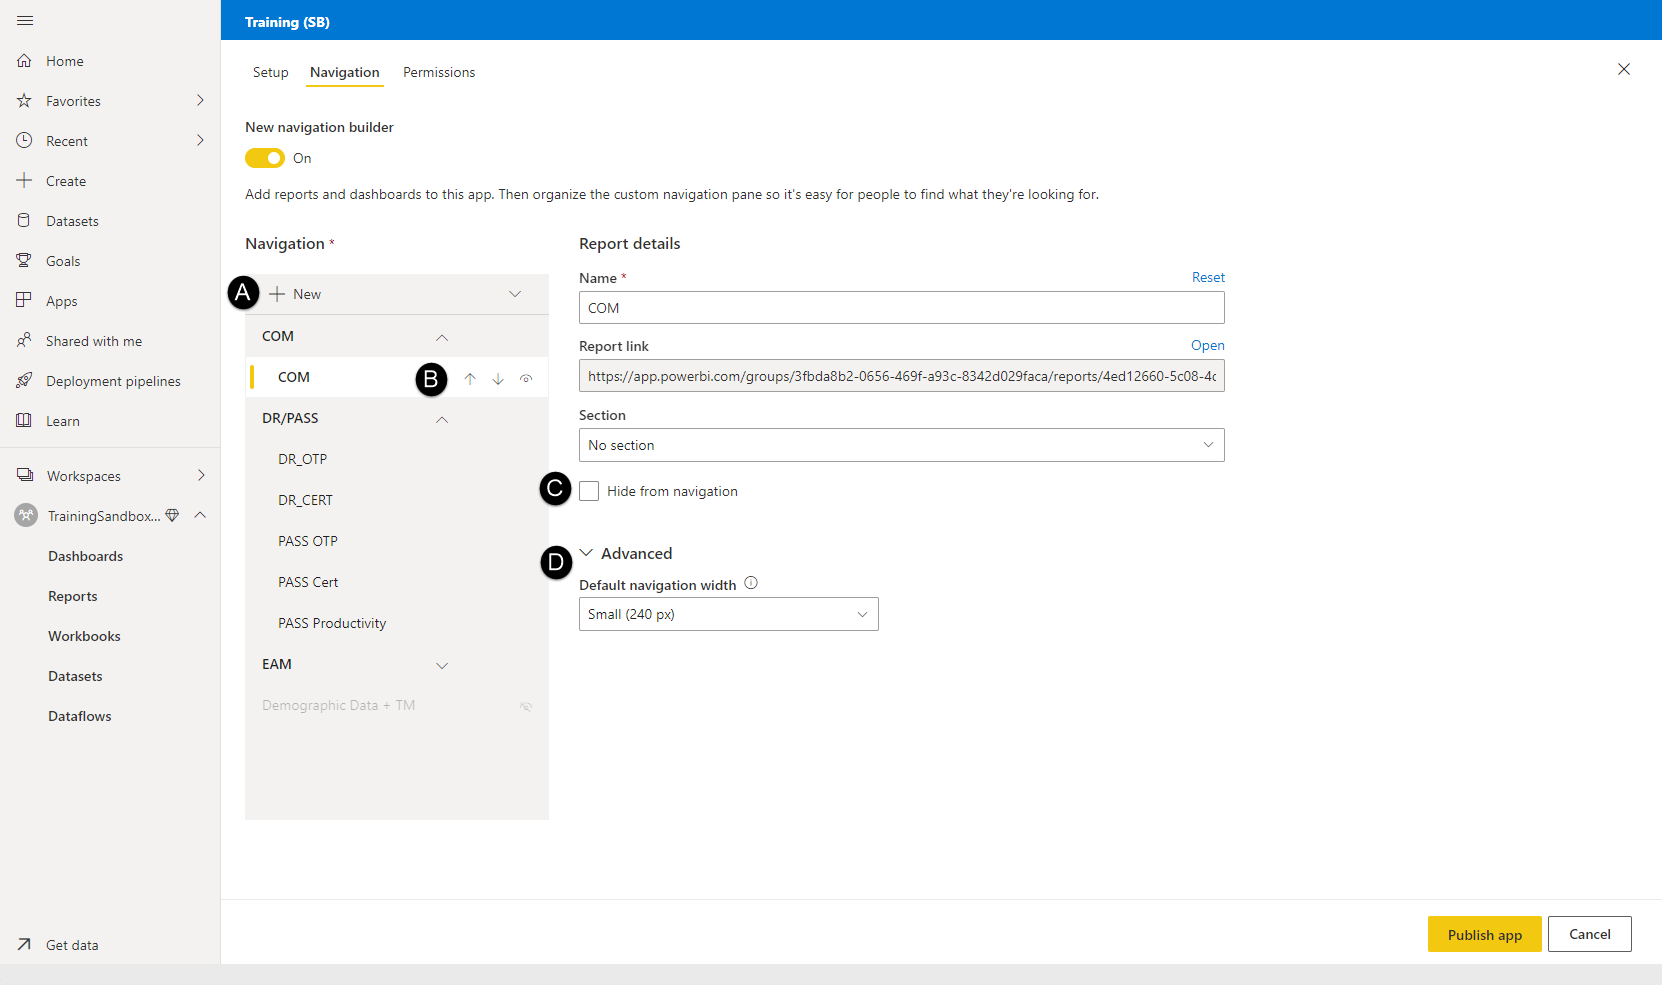Viewport: 1662px width, 985px height.
Task: Open Default navigation width dropdown
Action: [x=728, y=614]
